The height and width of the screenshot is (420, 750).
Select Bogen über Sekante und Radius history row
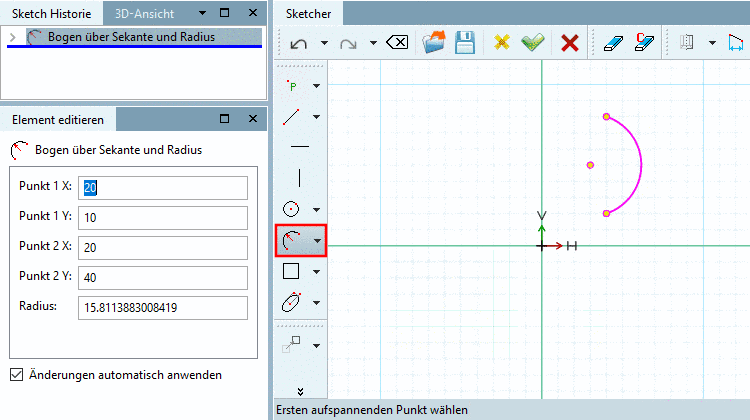[x=143, y=37]
